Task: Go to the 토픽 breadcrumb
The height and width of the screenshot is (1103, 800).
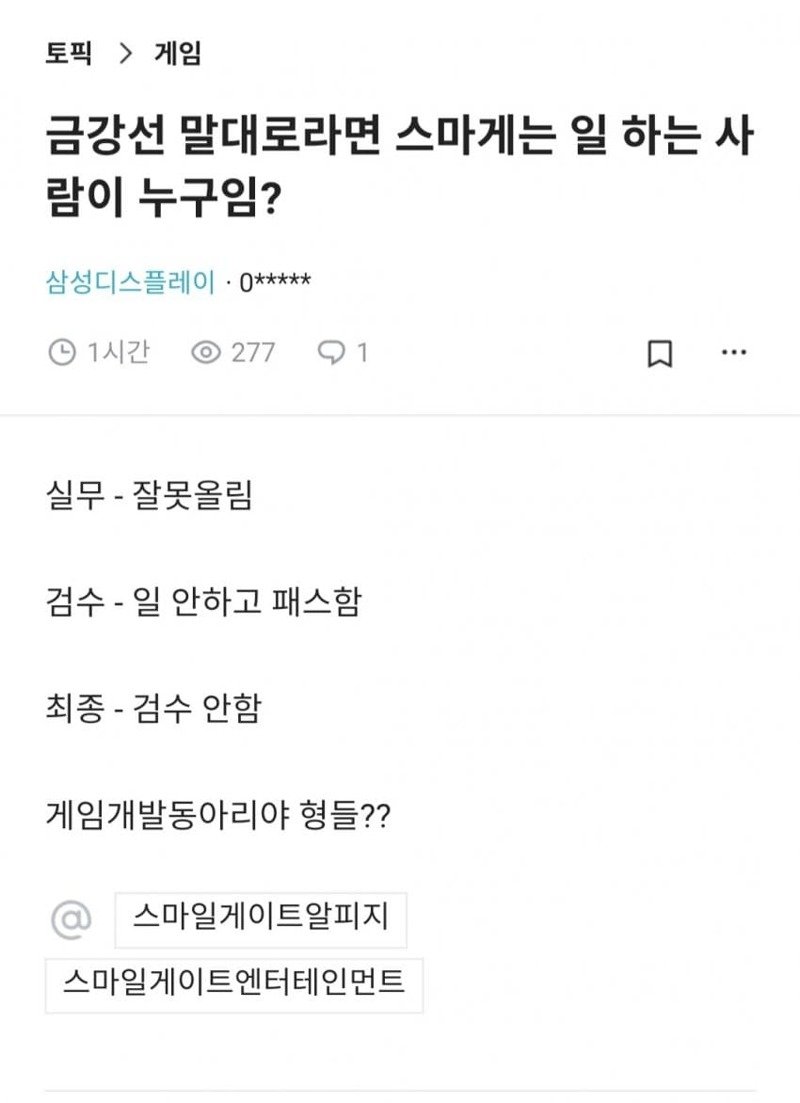Action: tap(69, 54)
